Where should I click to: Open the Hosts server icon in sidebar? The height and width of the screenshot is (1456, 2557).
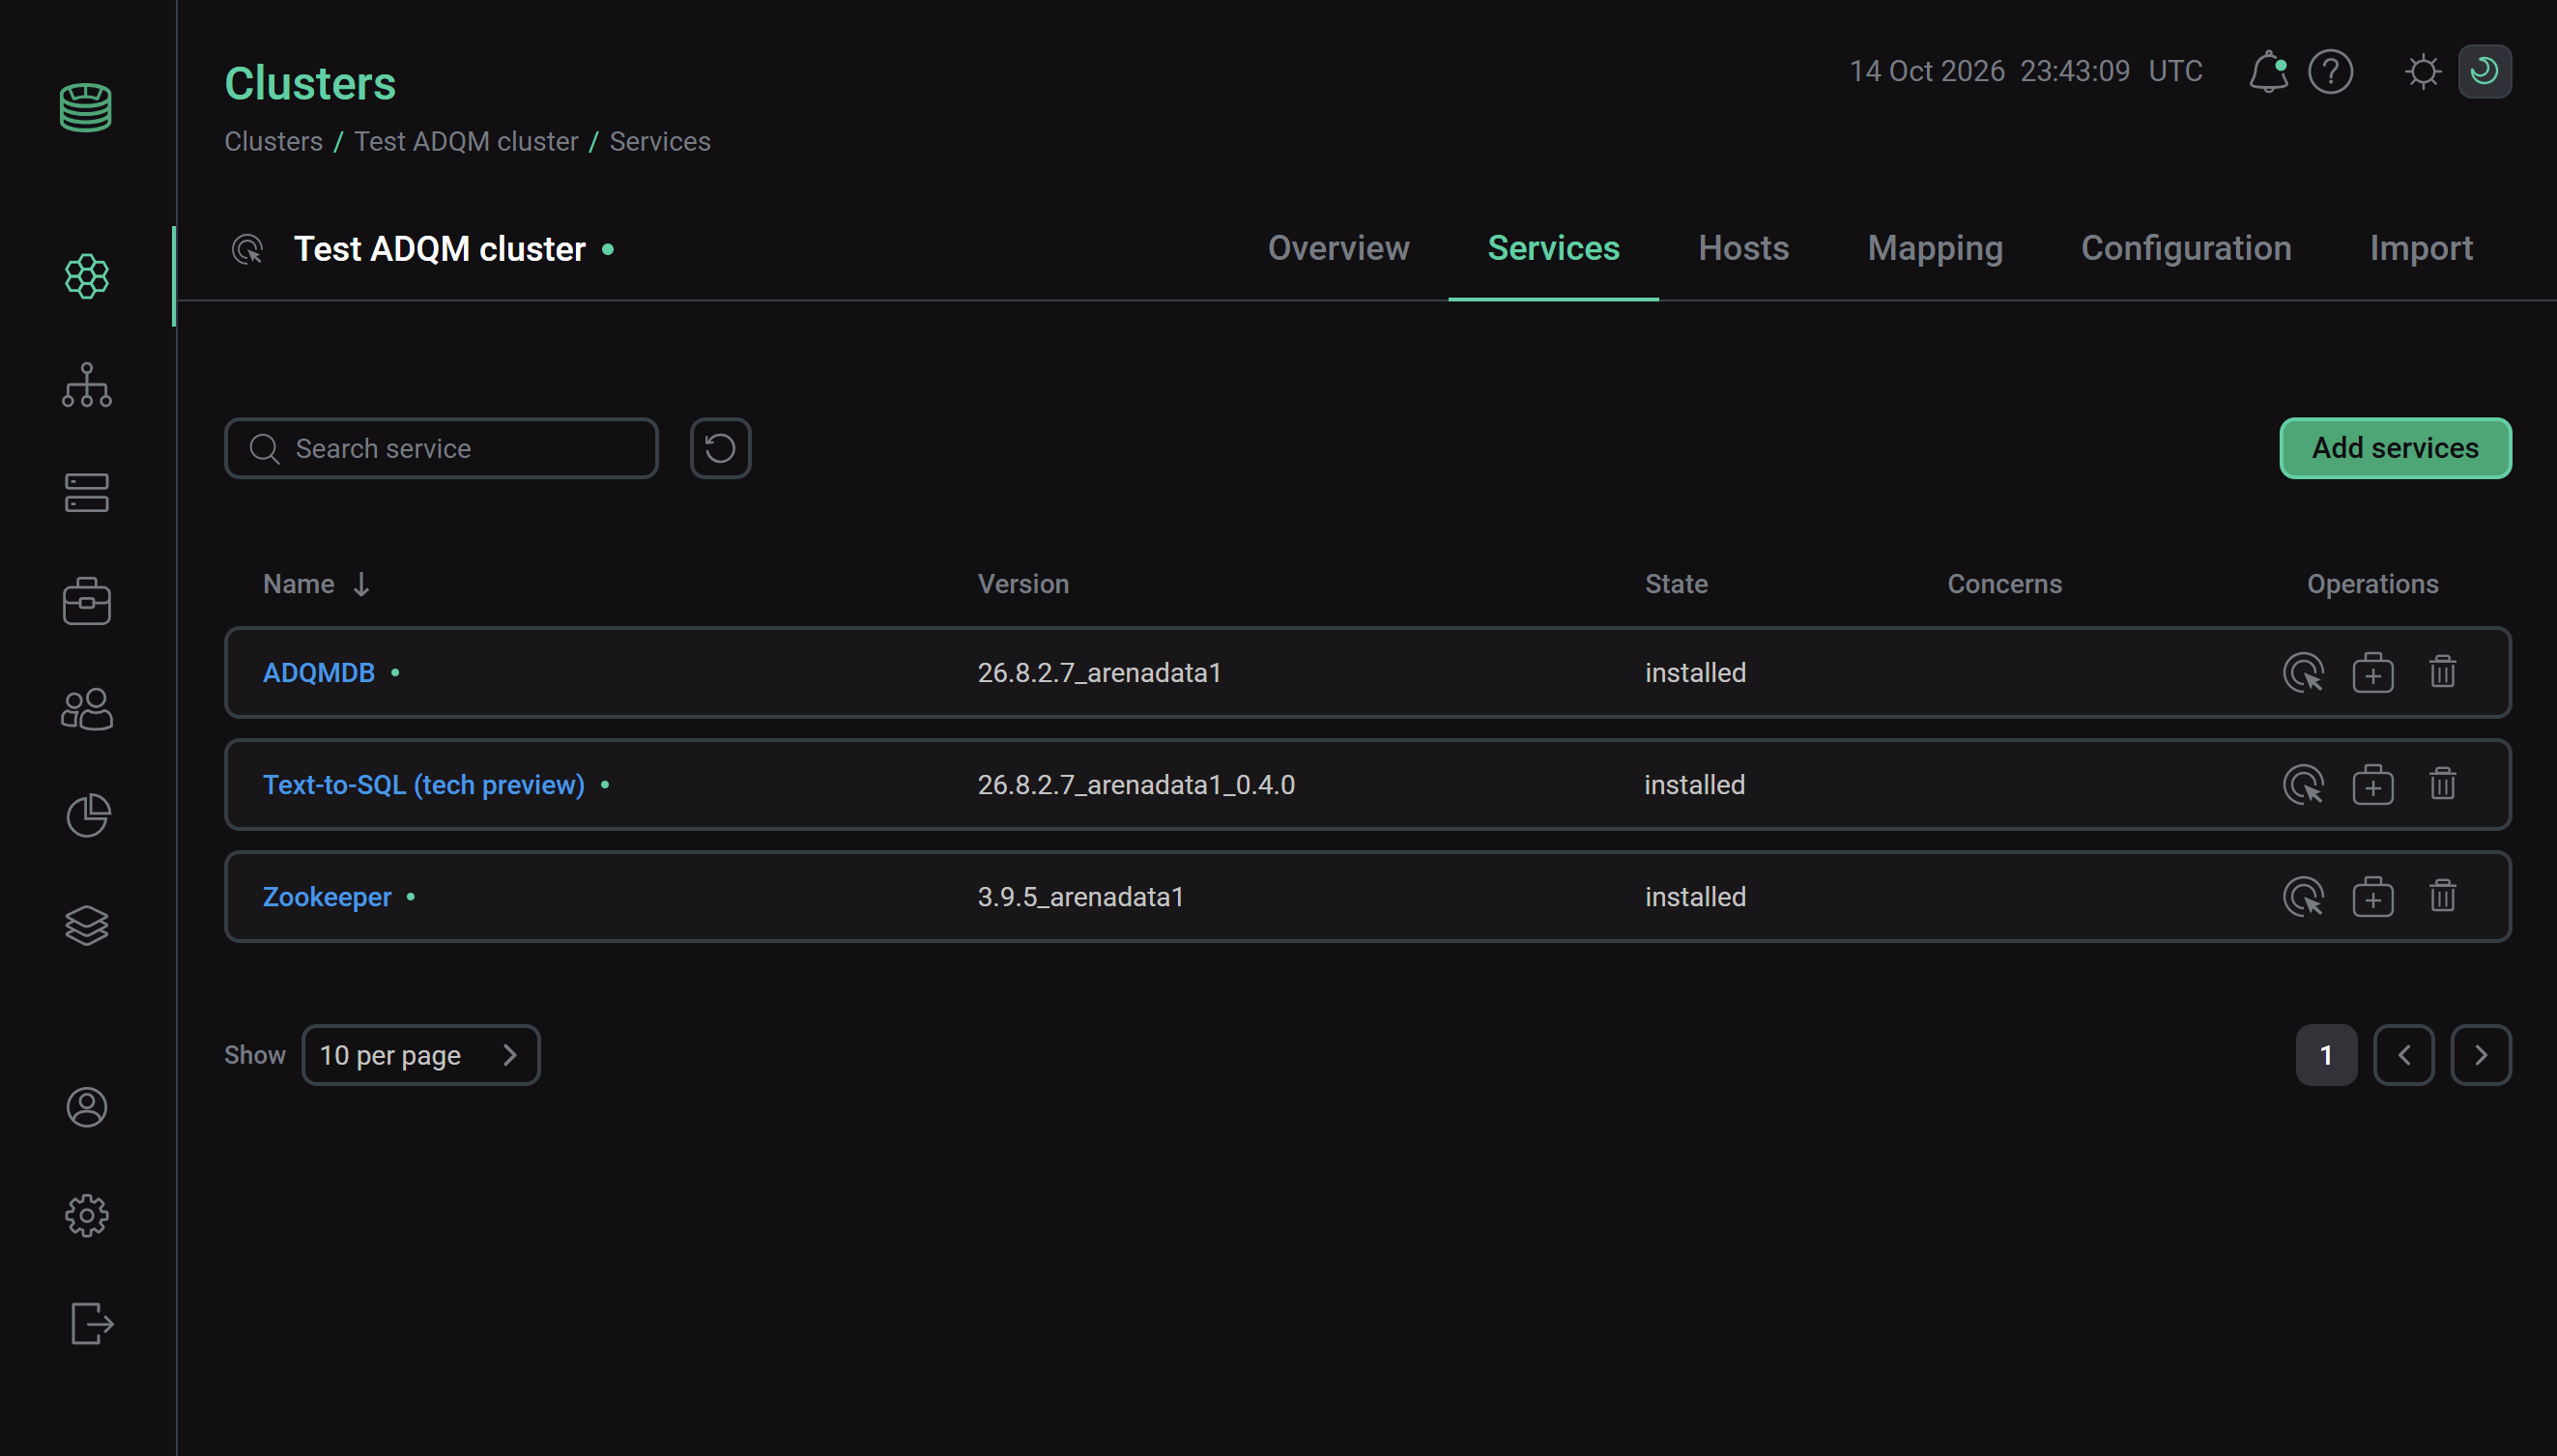87,493
